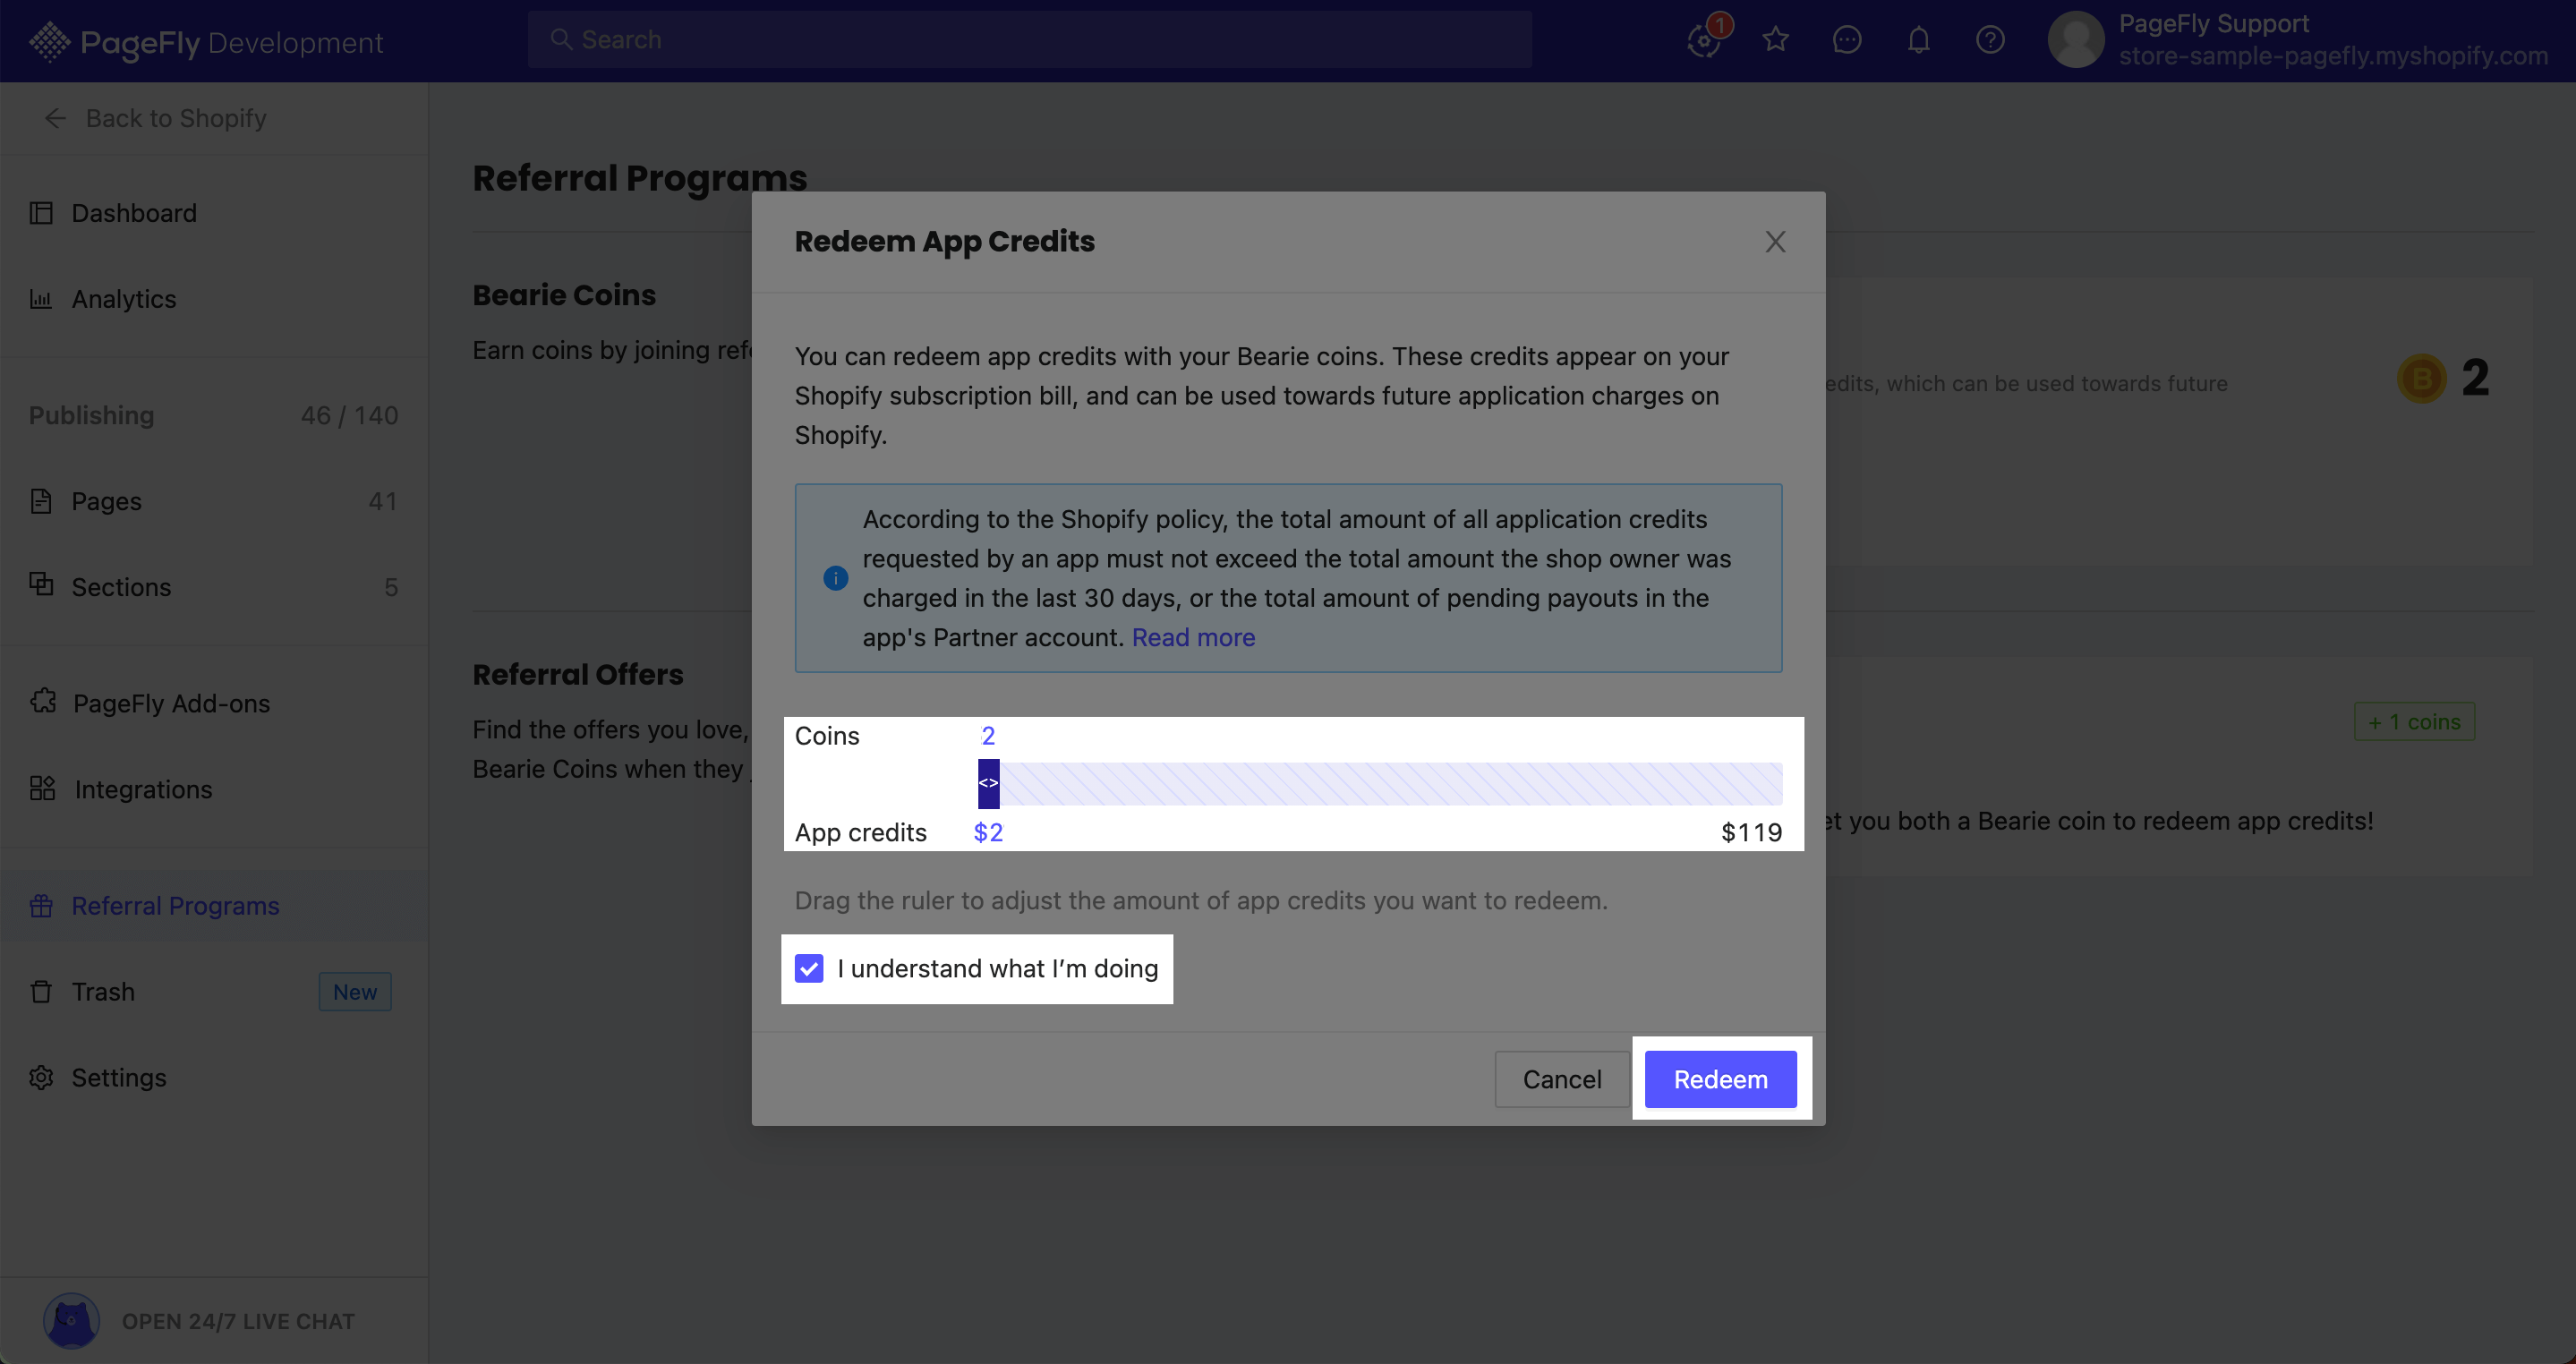The width and height of the screenshot is (2576, 1364).
Task: Click the live chat bear avatar
Action: (x=71, y=1320)
